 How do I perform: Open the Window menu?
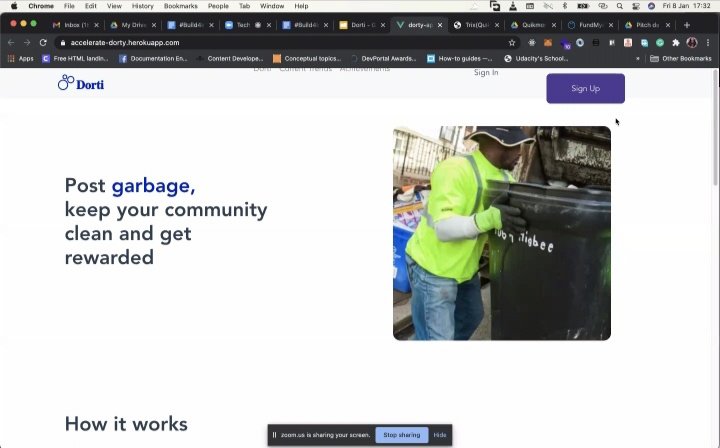pyautogui.click(x=272, y=6)
